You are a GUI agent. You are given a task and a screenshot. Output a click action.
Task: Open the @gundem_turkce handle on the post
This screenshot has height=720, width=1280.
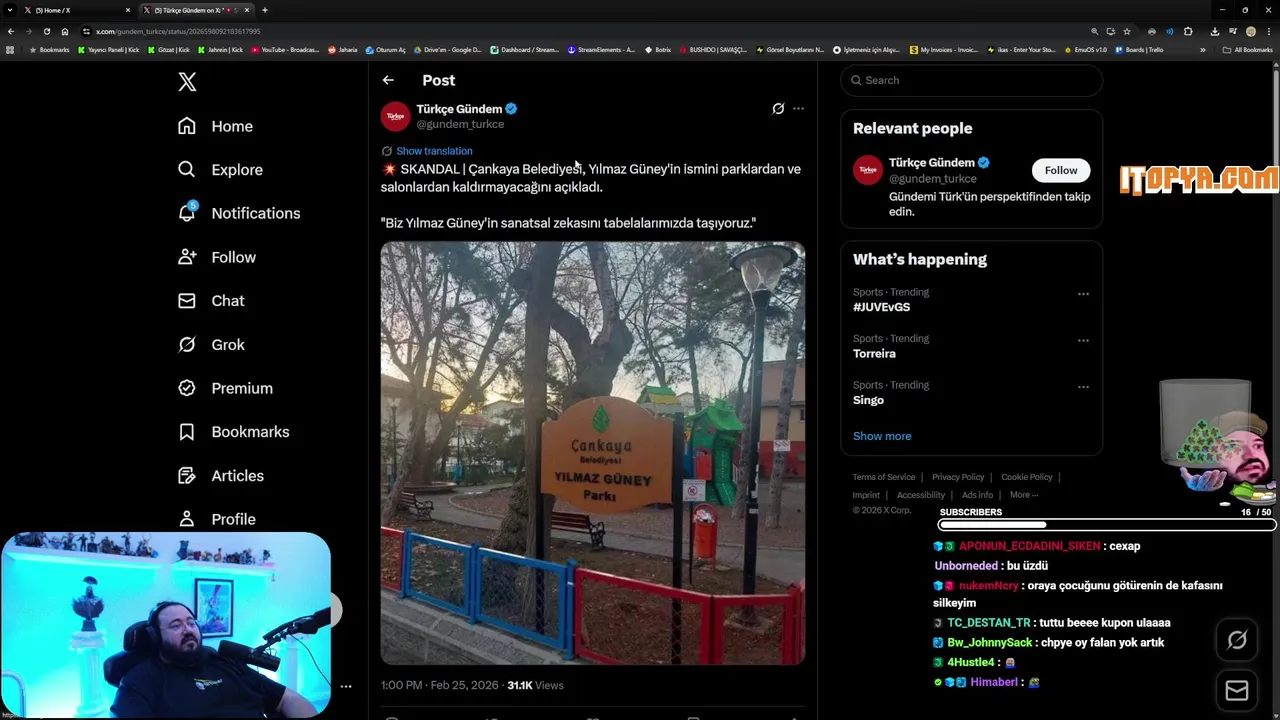460,124
